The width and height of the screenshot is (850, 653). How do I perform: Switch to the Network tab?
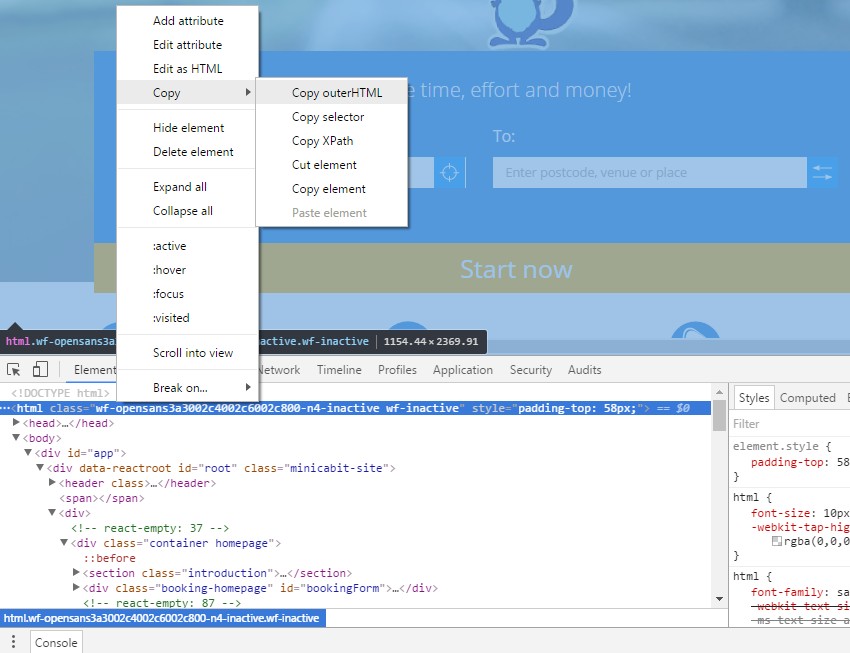(278, 369)
